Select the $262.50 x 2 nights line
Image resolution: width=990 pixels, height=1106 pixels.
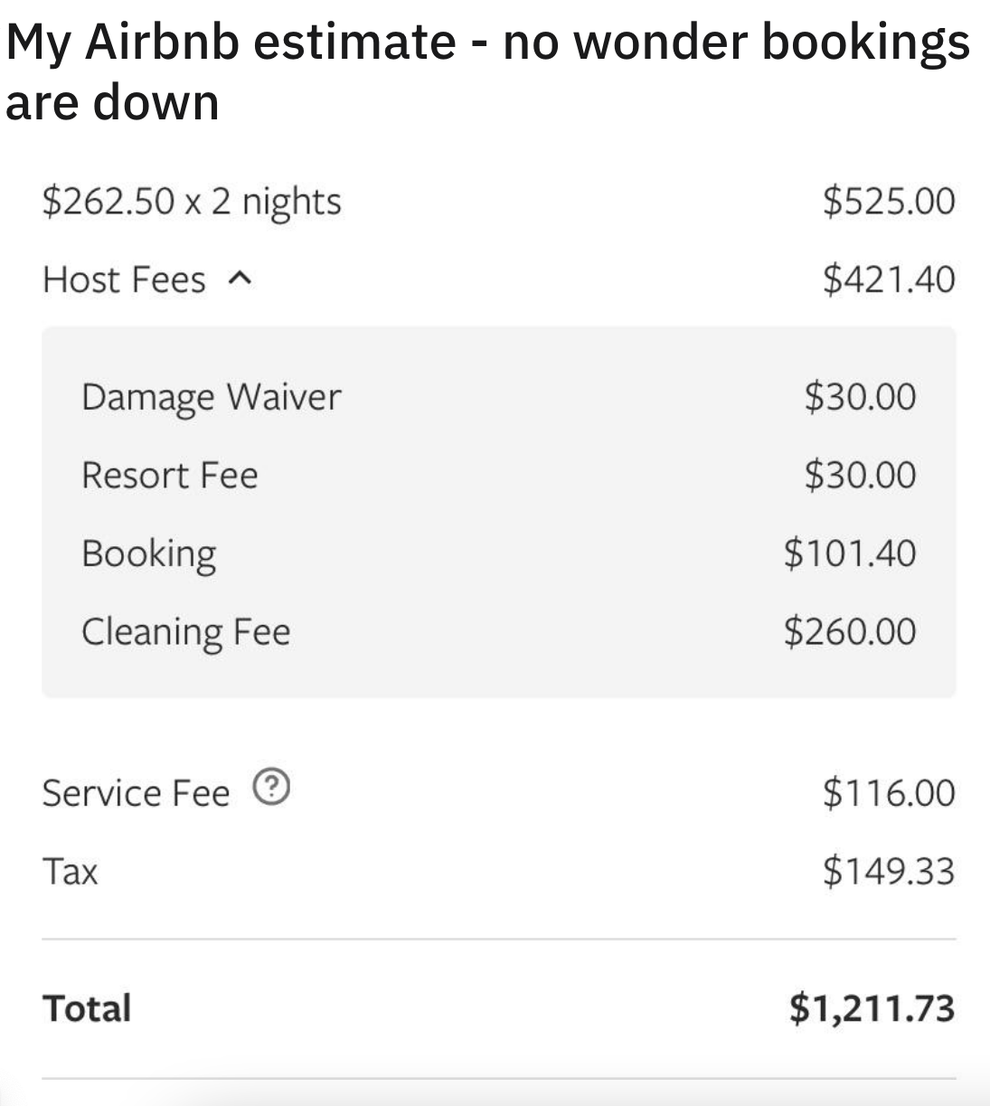click(x=191, y=201)
